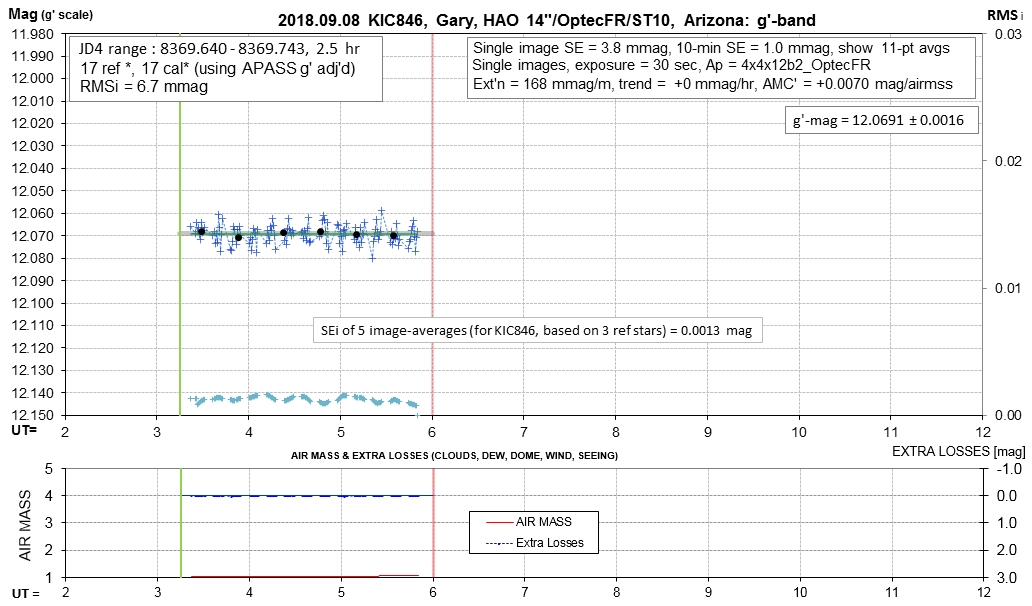Click the 0.02 tick on RMS axis
The width and height of the screenshot is (1032, 606).
point(1008,161)
